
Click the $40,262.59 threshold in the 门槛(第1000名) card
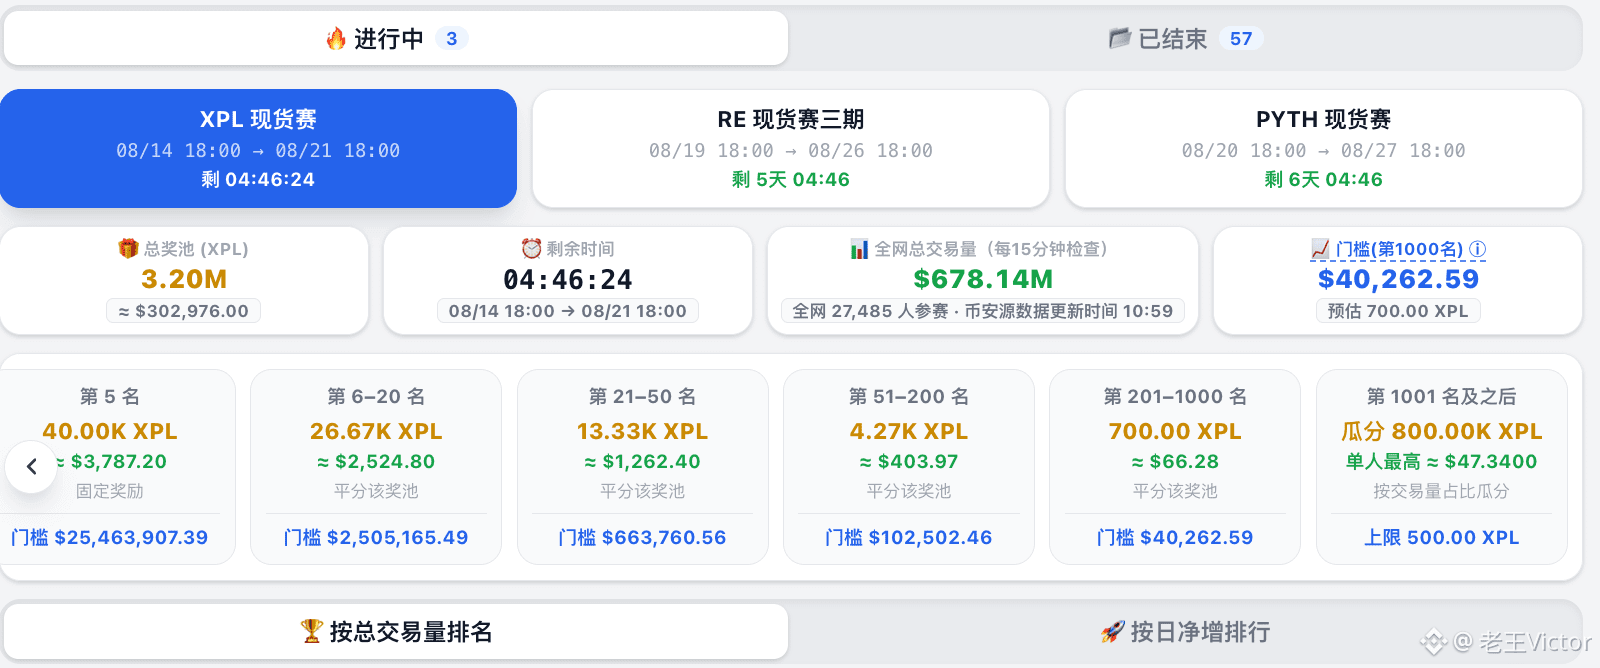click(x=1398, y=279)
